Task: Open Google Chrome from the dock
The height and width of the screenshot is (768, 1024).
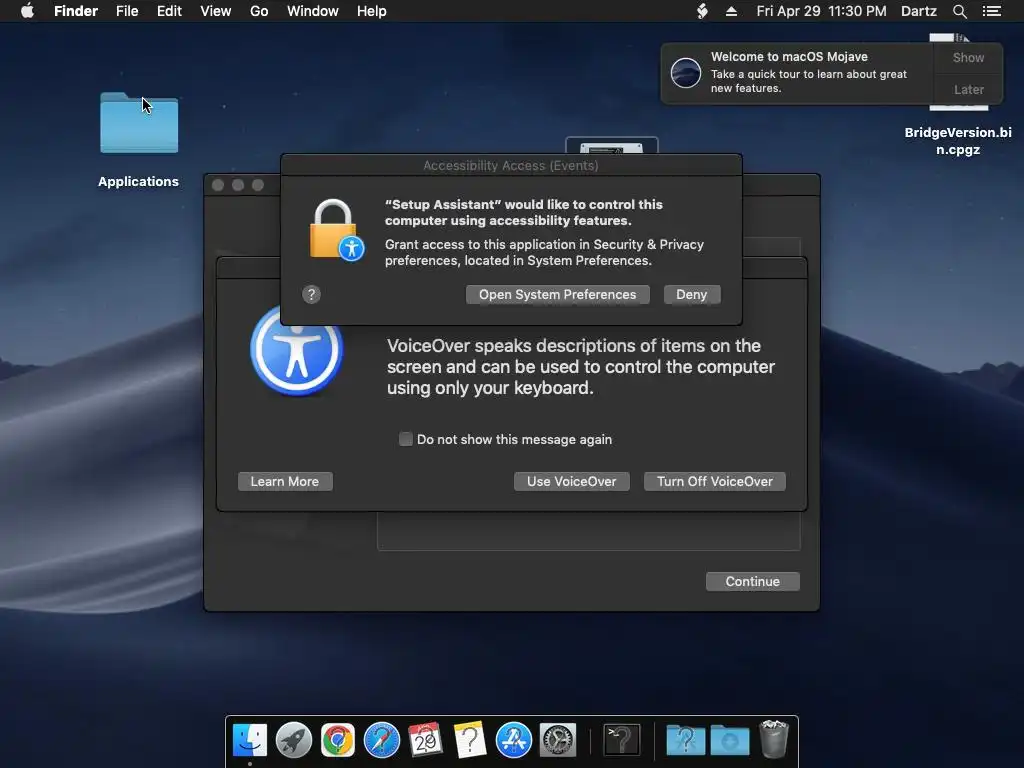Action: (338, 740)
